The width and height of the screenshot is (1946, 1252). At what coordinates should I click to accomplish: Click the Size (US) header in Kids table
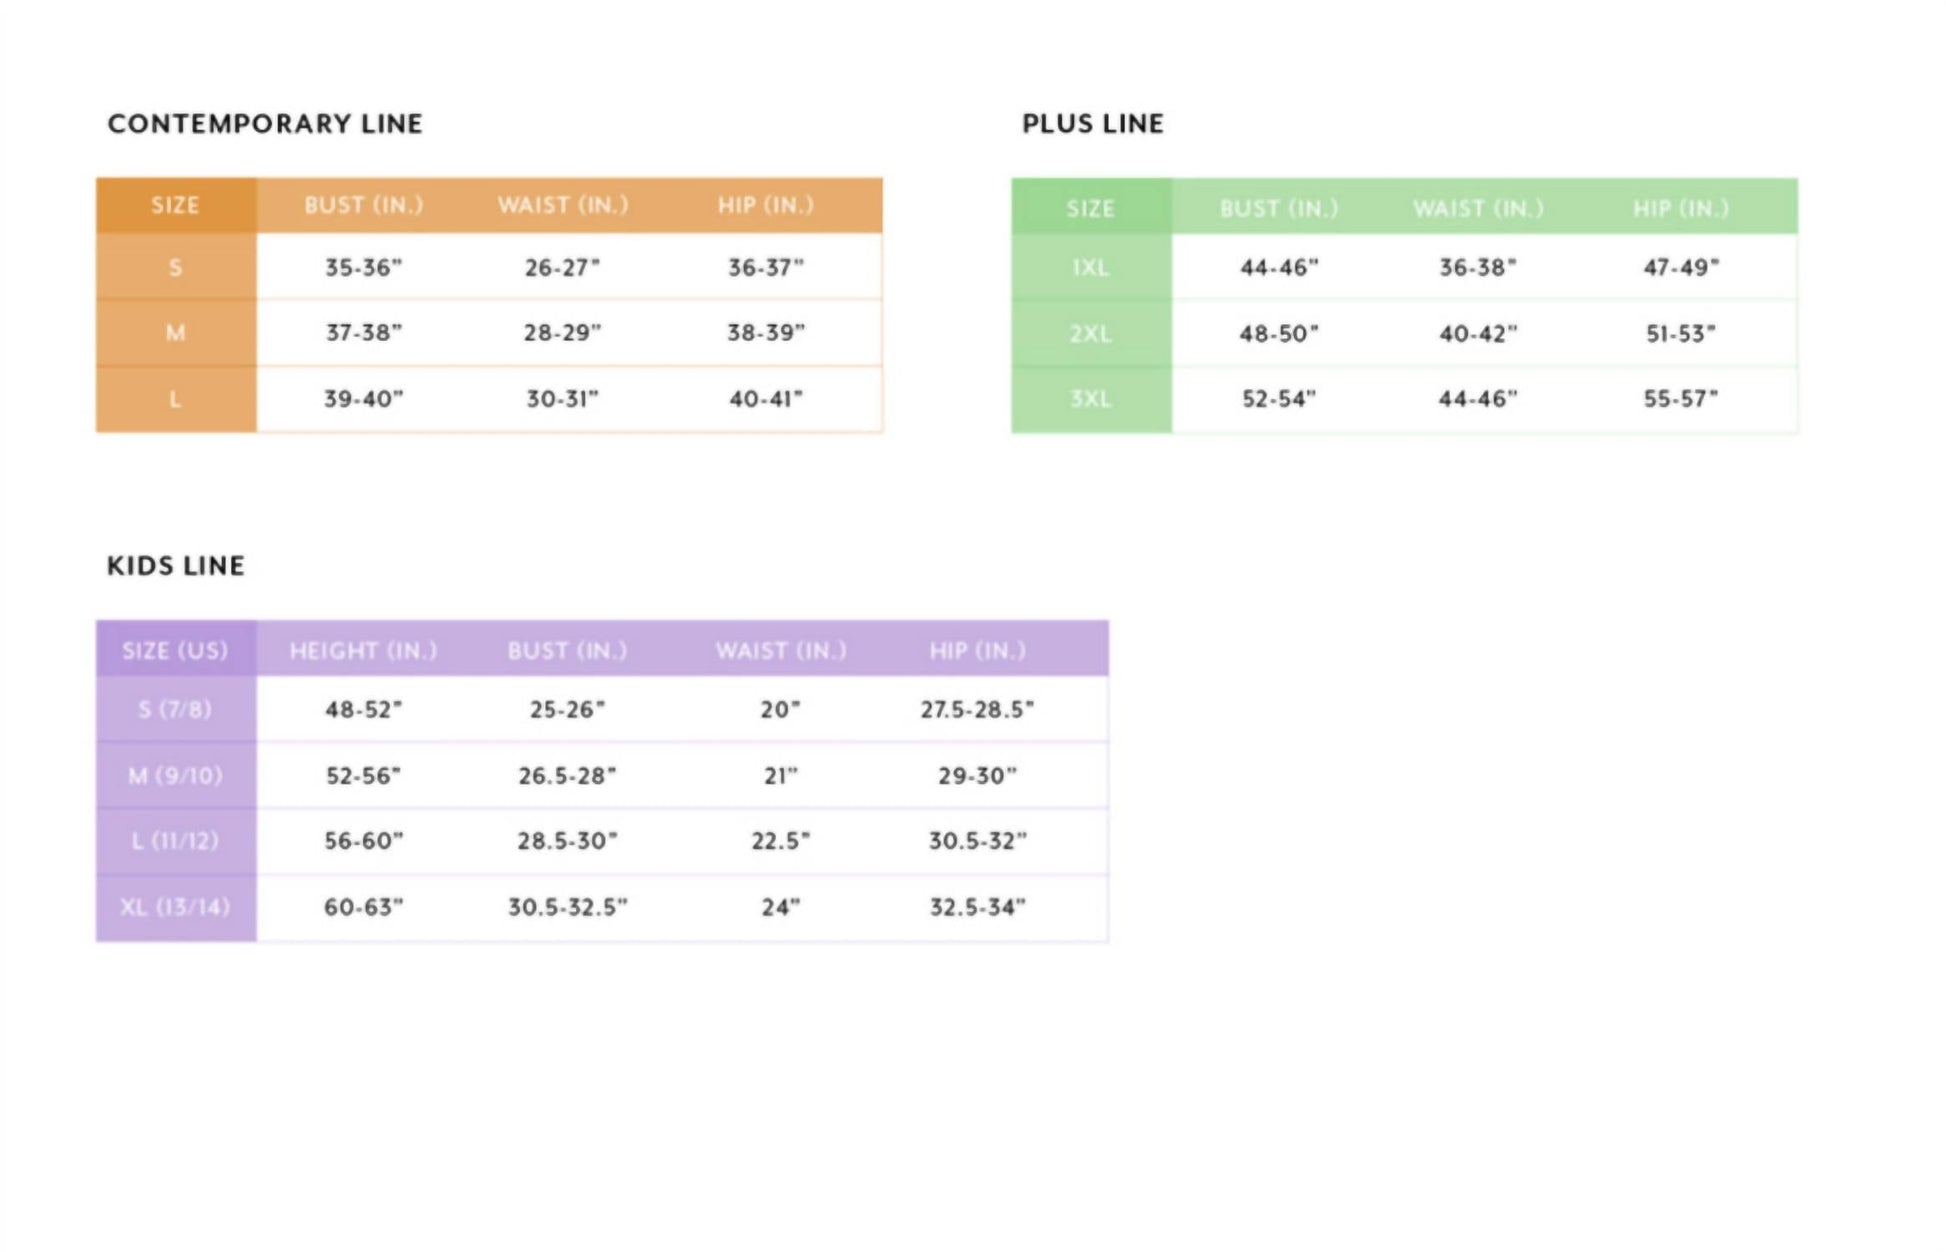tap(176, 651)
